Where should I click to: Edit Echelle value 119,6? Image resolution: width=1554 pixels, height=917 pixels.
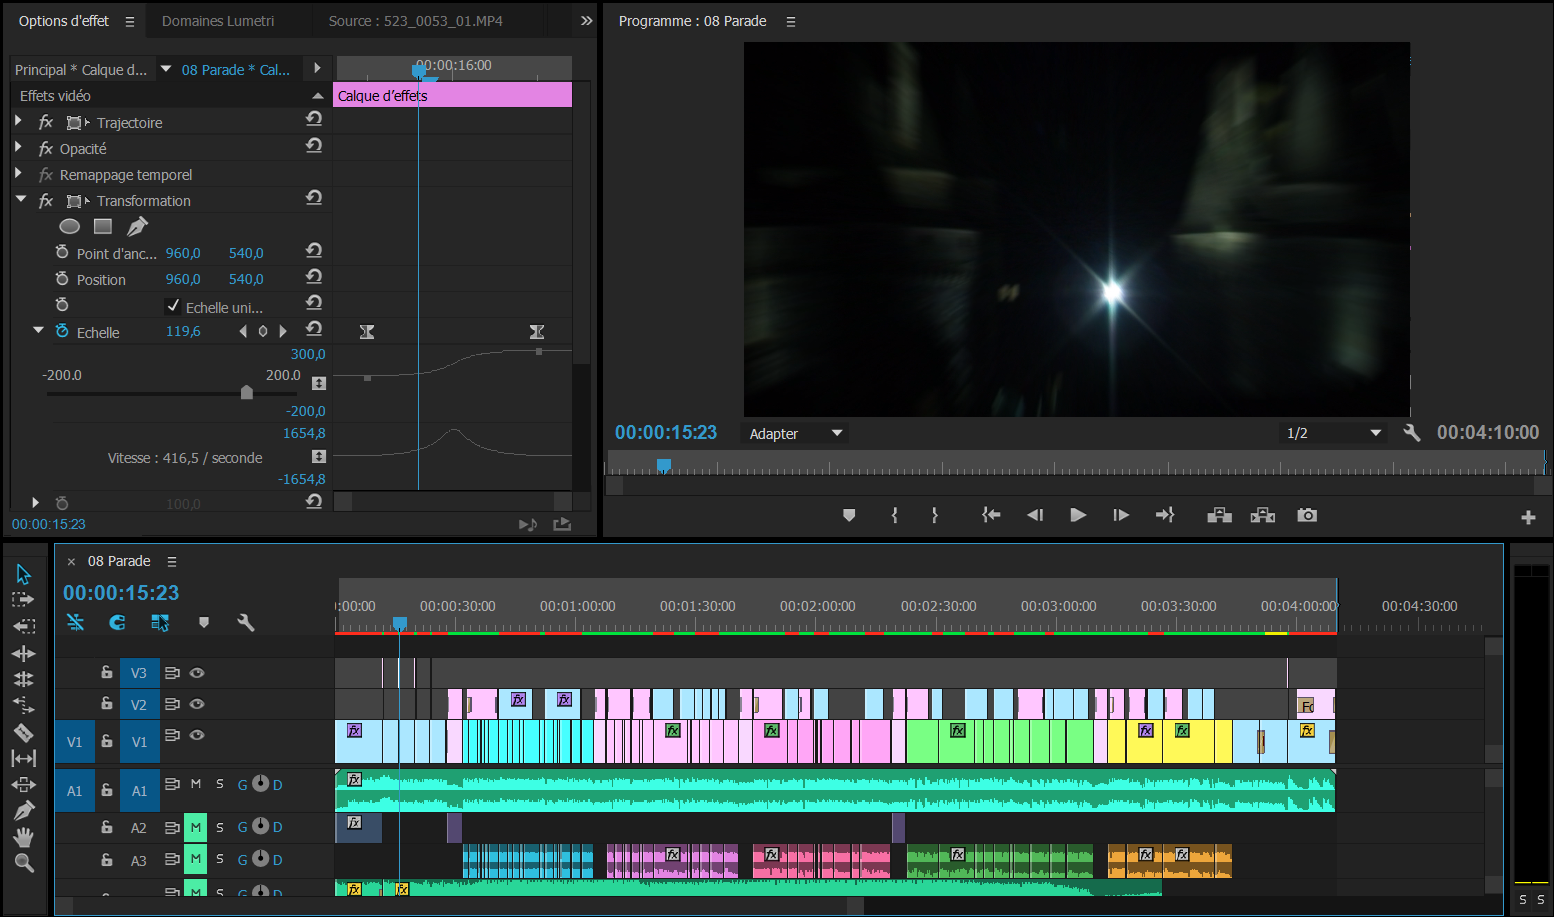183,331
